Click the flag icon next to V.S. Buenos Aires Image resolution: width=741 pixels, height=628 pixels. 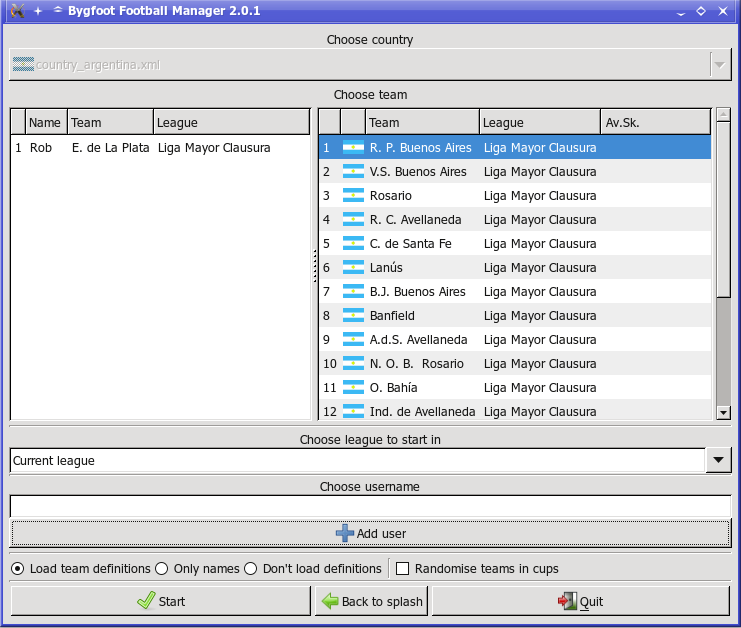point(353,172)
